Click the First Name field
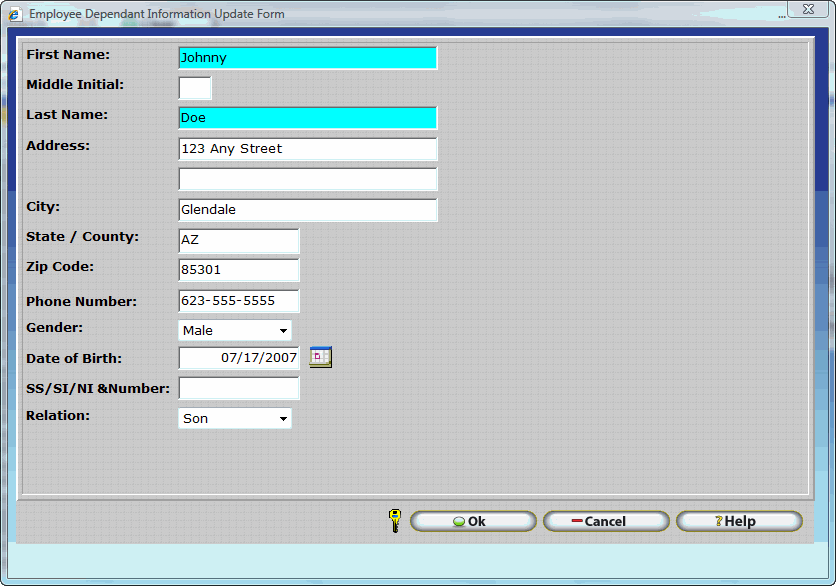 pyautogui.click(x=307, y=58)
